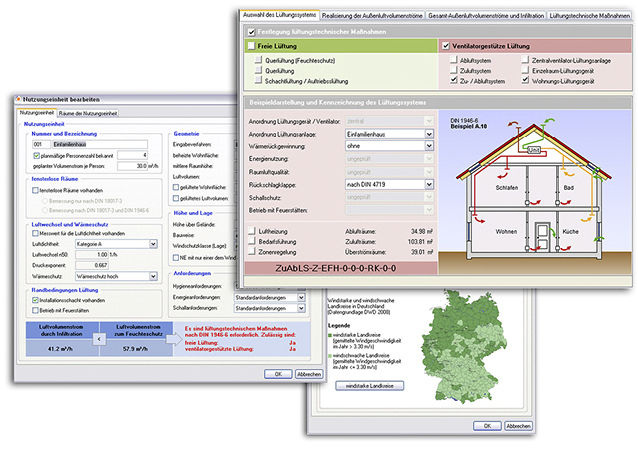The height and width of the screenshot is (450, 638).
Task: Enable the Luftheizung checkbox
Action: click(251, 231)
